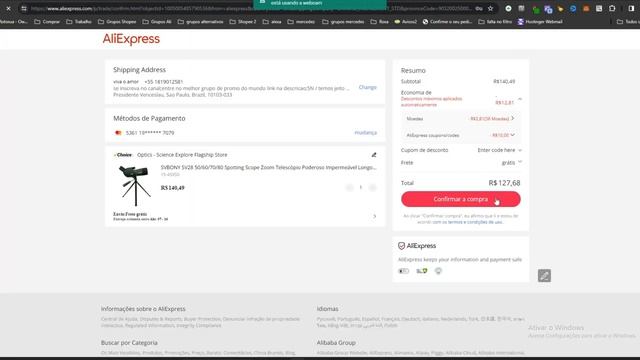The height and width of the screenshot is (360, 640).
Task: Decrease the product quantity
Action: point(349,187)
